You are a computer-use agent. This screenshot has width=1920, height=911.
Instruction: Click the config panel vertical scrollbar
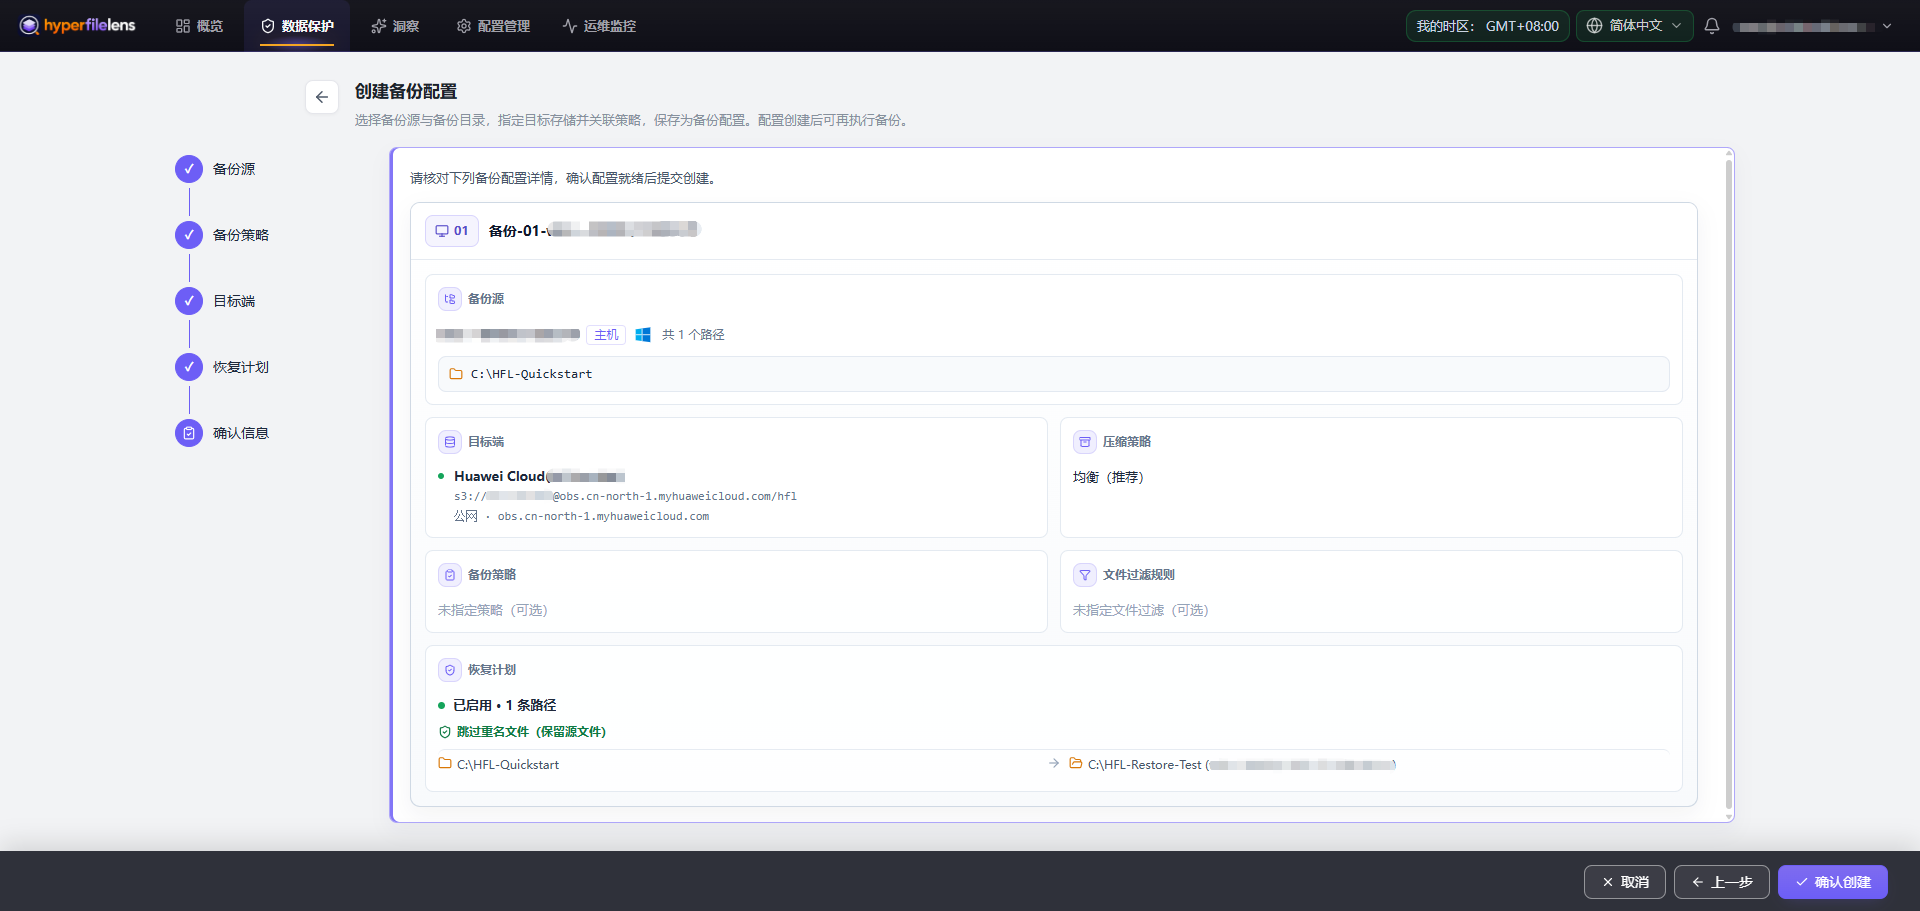coord(1729,485)
